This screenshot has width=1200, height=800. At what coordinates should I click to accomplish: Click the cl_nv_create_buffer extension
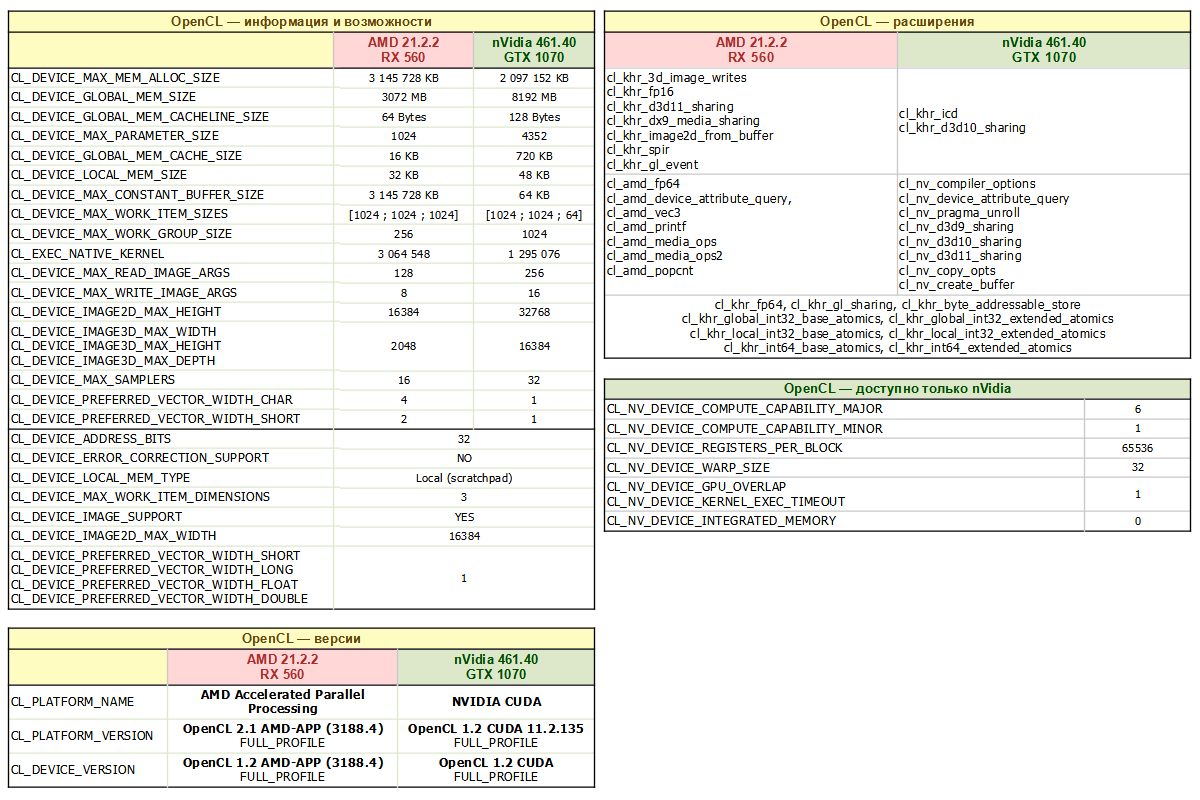pos(957,285)
